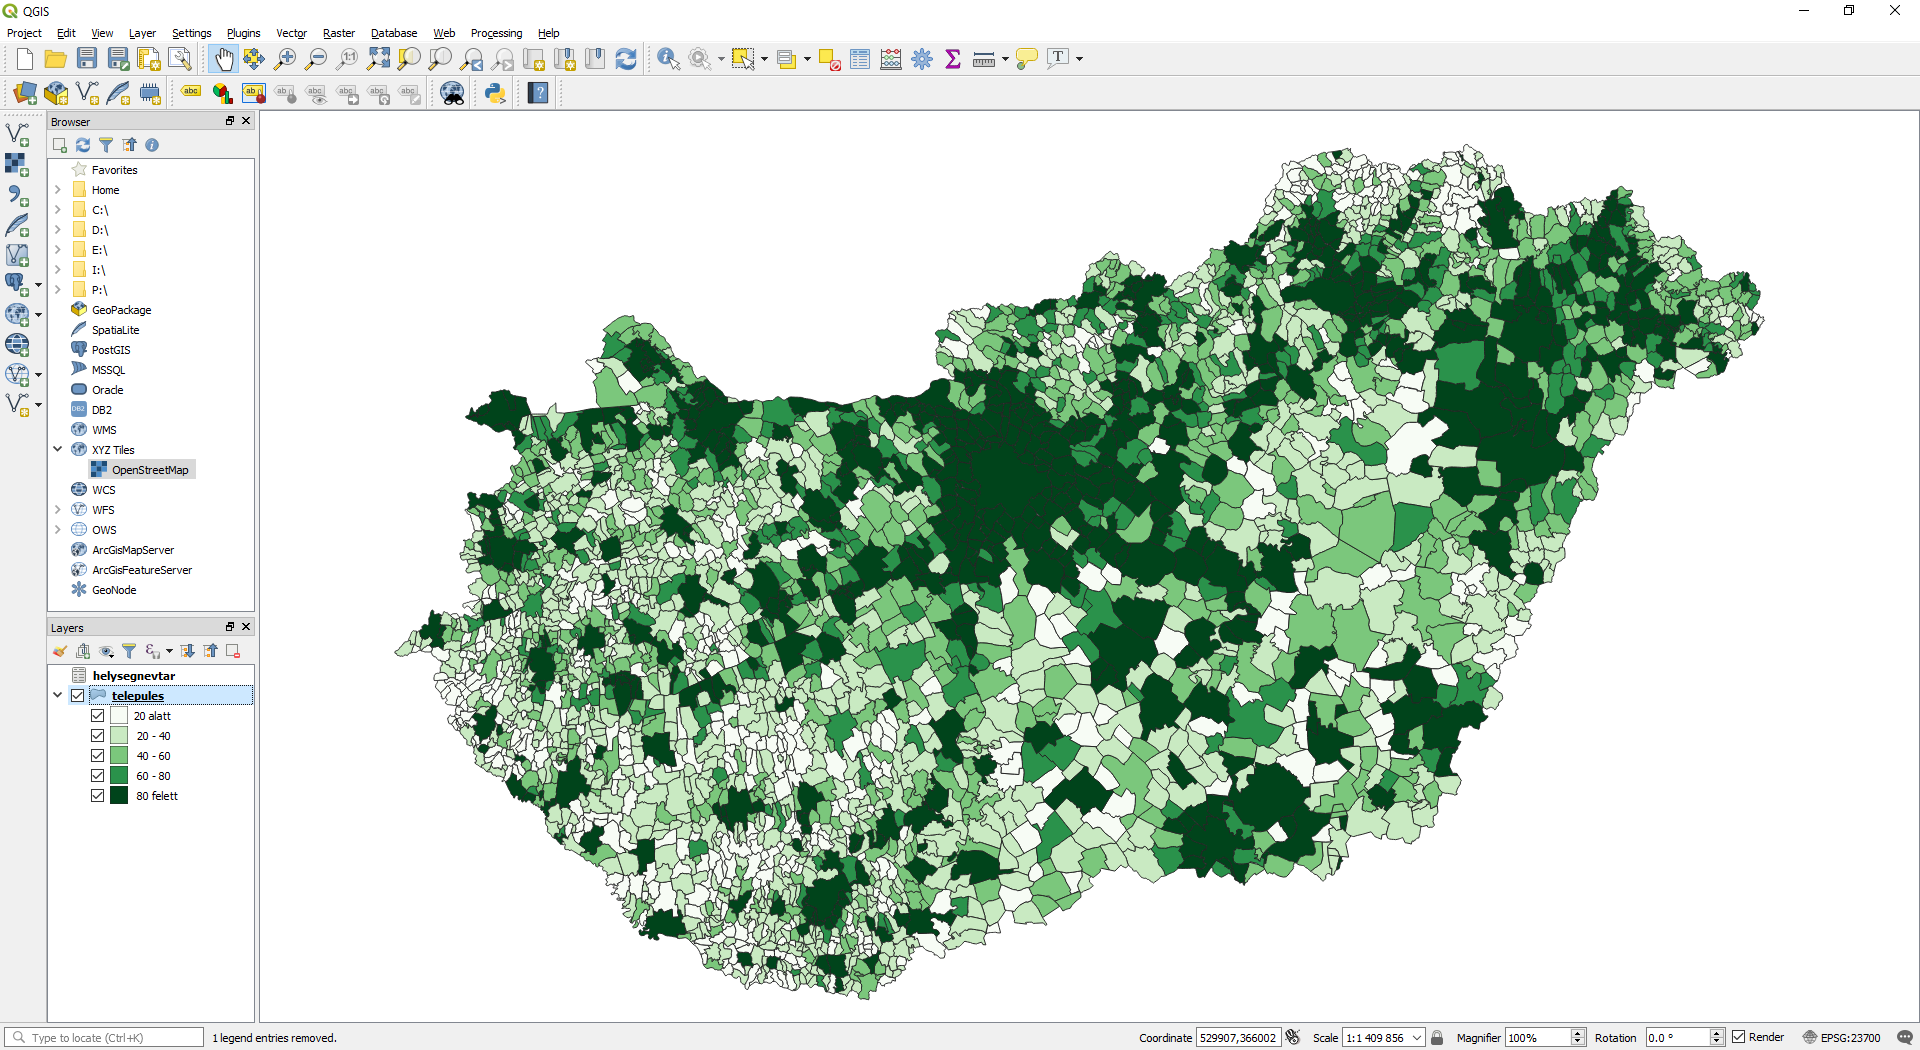This screenshot has height=1050, width=1920.
Task: Expand the WFS node
Action: coord(57,509)
